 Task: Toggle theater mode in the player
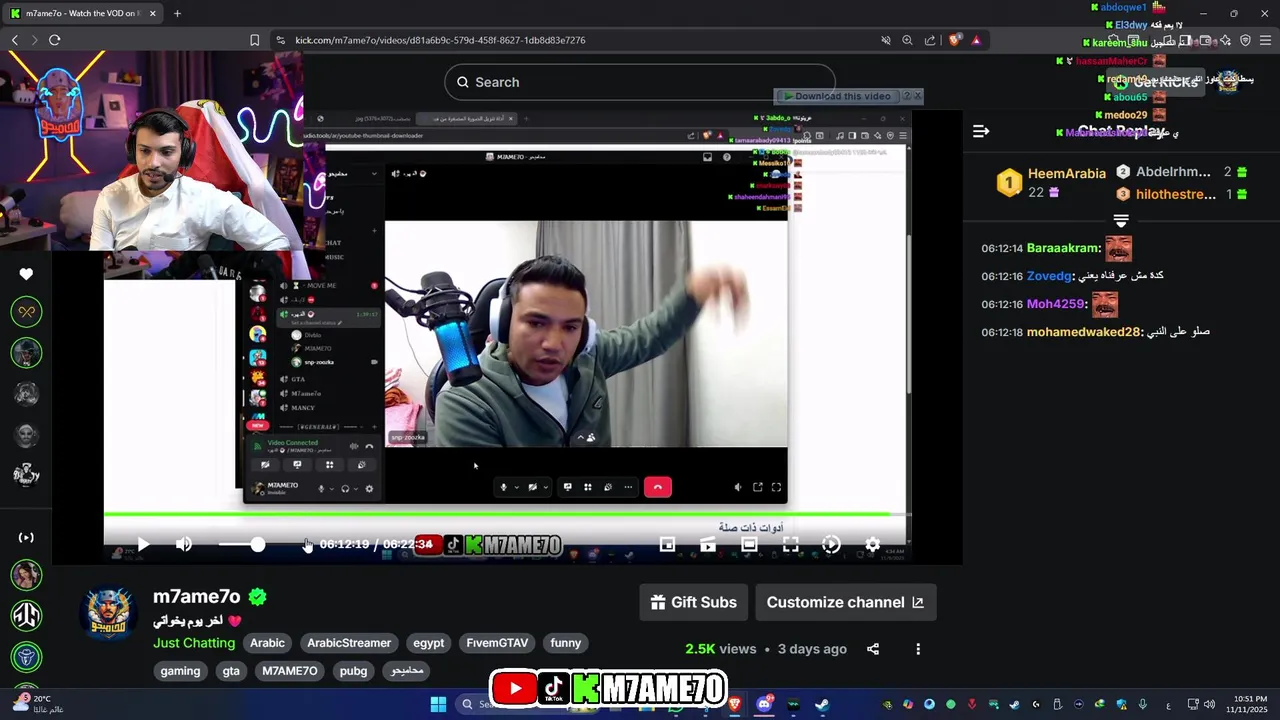(x=749, y=544)
